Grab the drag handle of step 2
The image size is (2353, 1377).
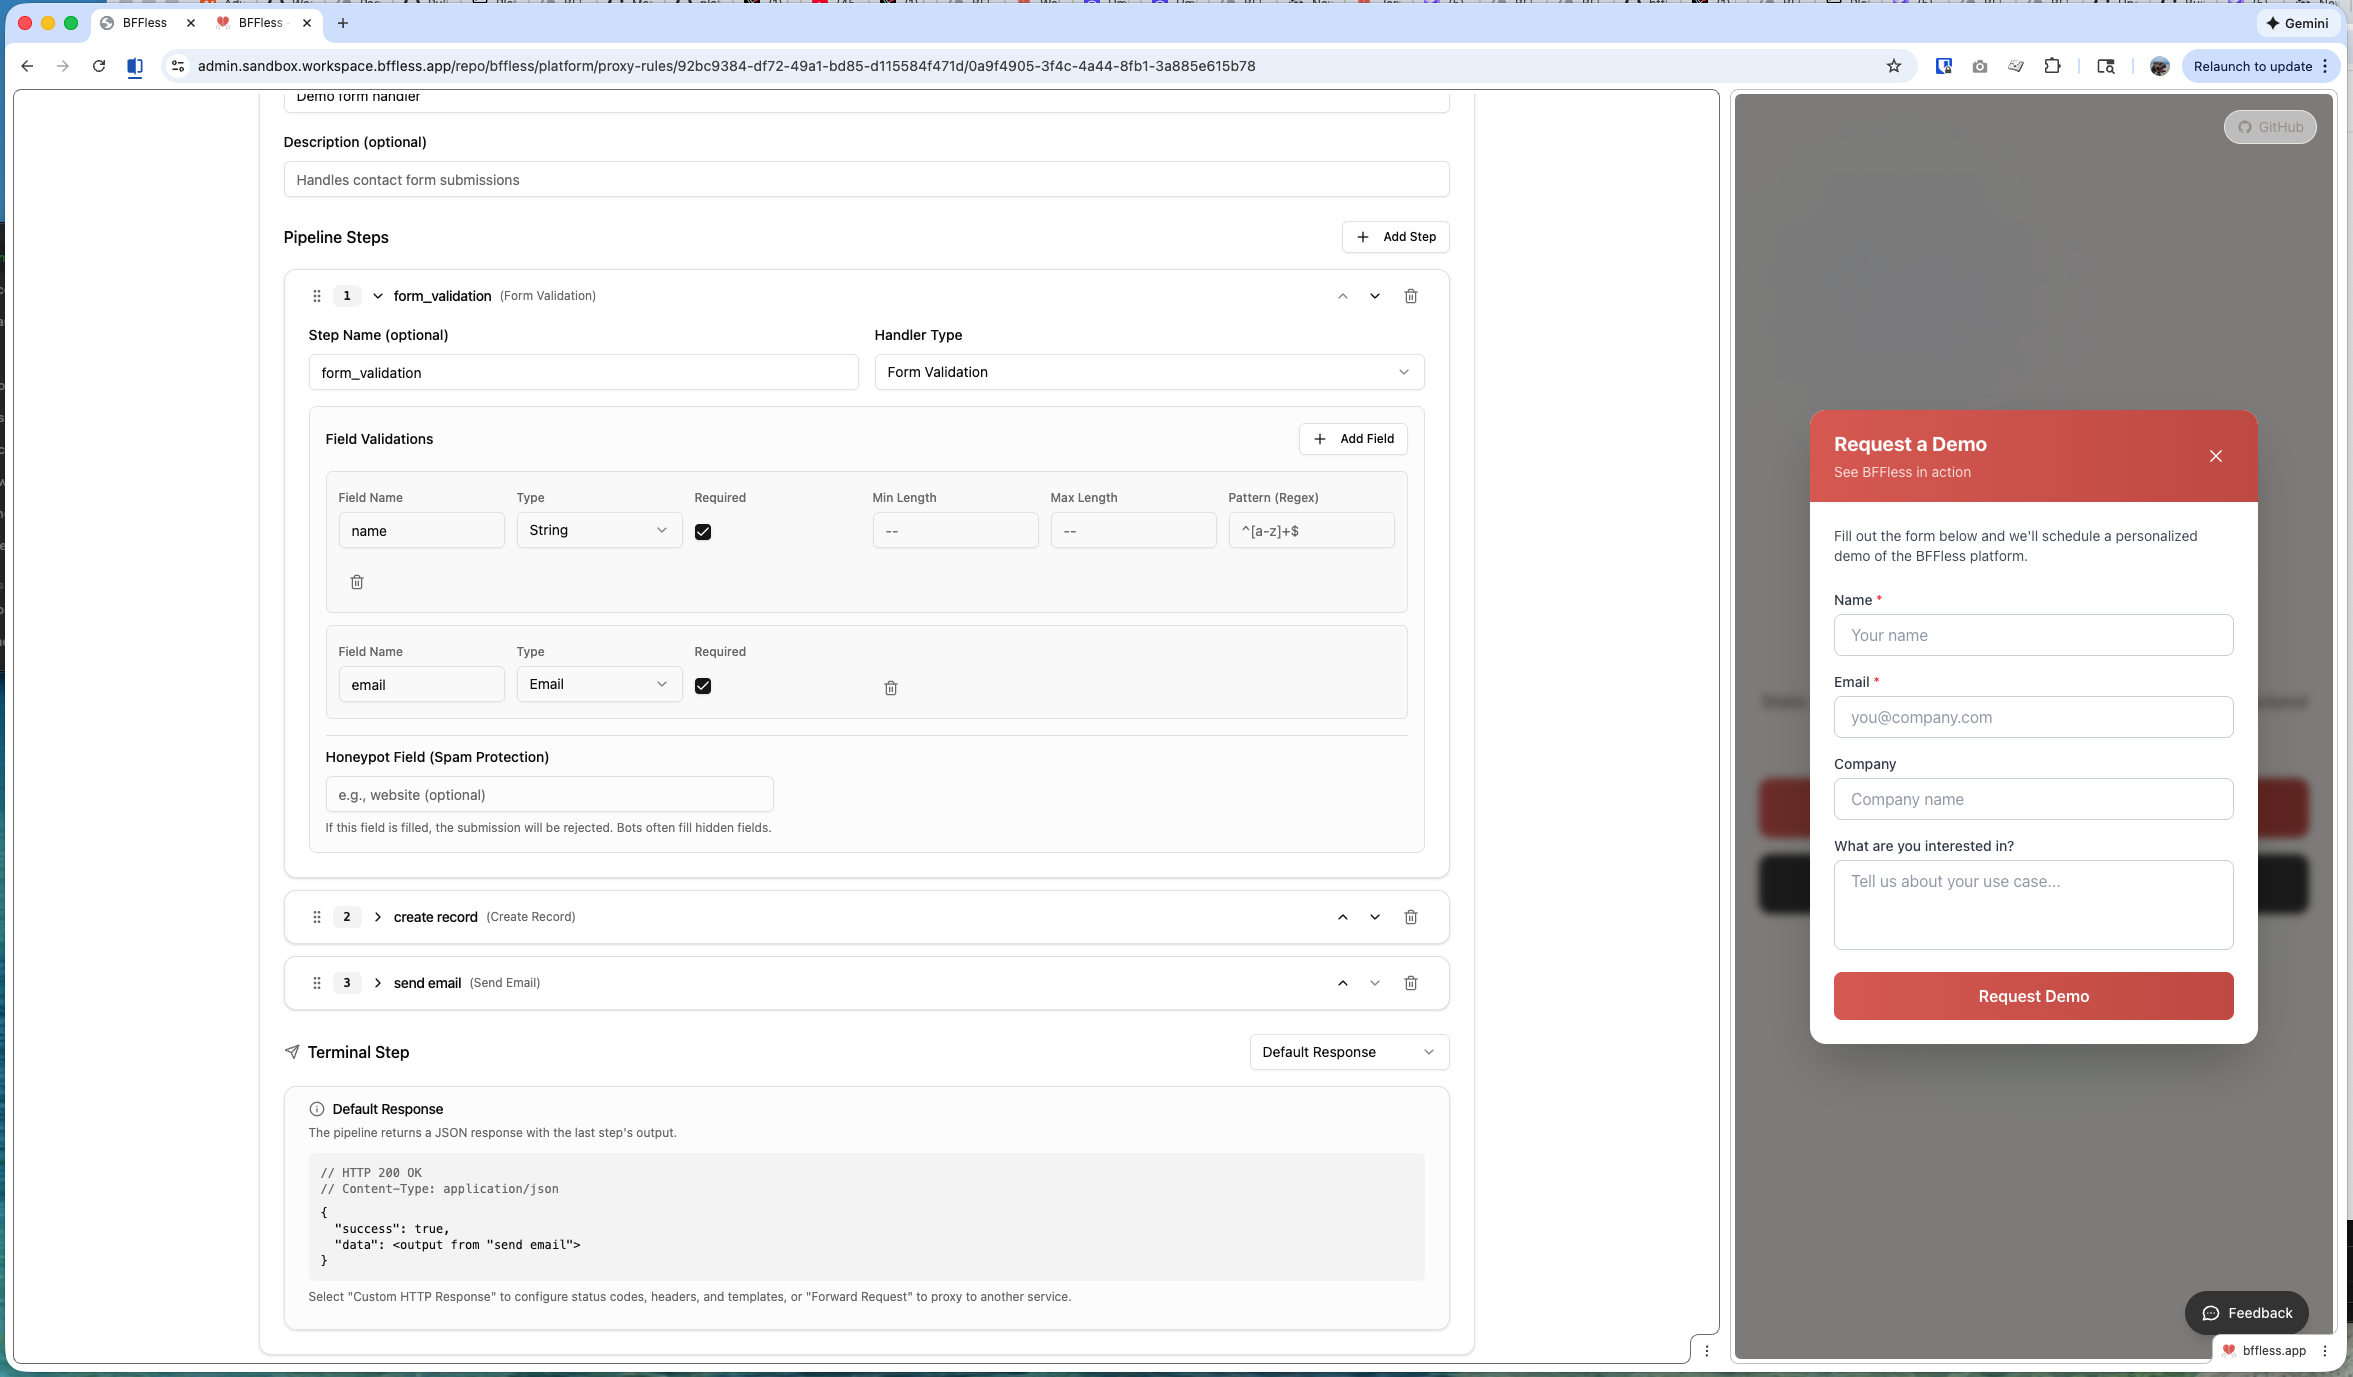(316, 917)
